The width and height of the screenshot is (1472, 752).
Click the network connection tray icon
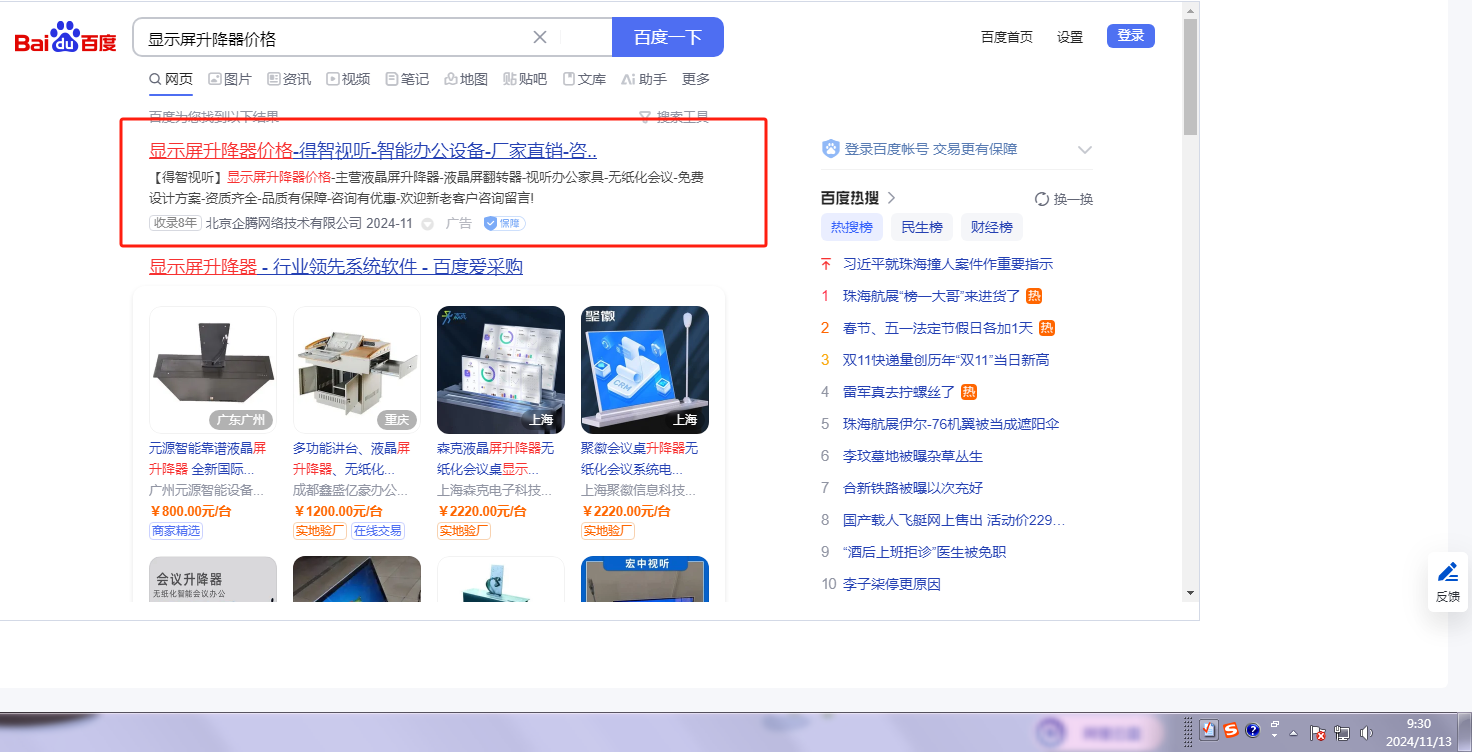(x=1342, y=731)
